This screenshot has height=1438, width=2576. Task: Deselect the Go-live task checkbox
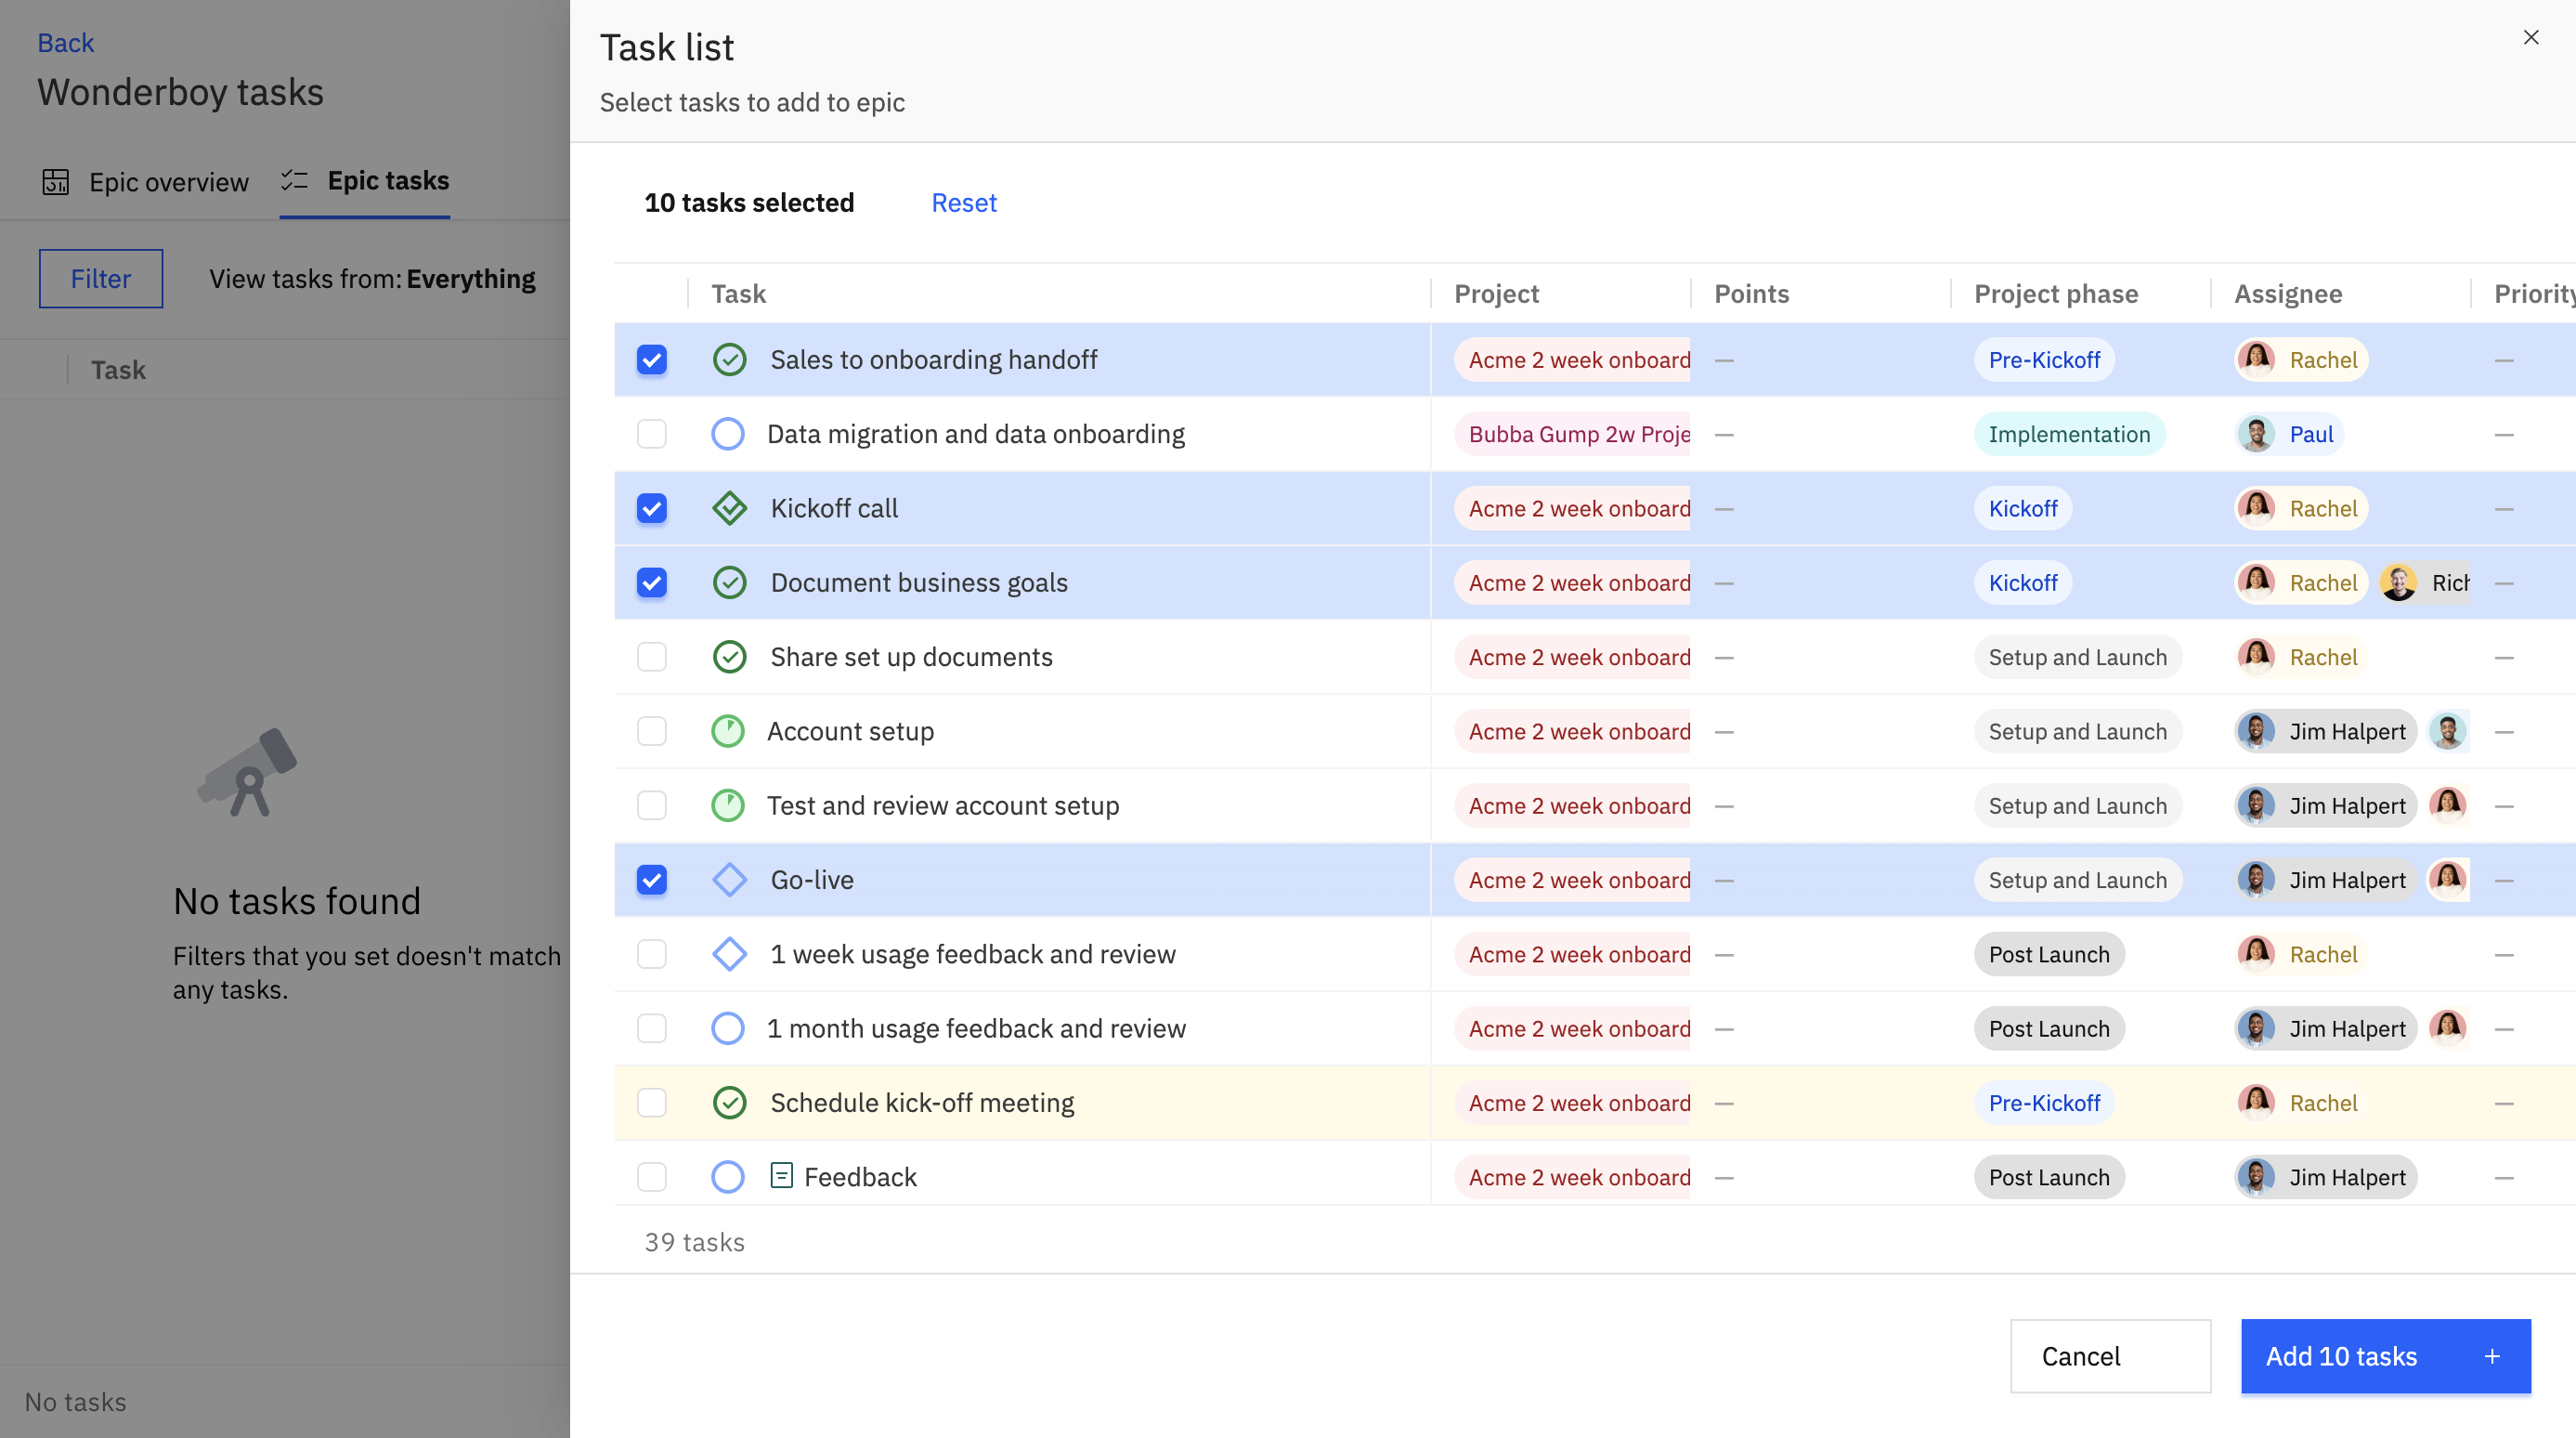652,880
